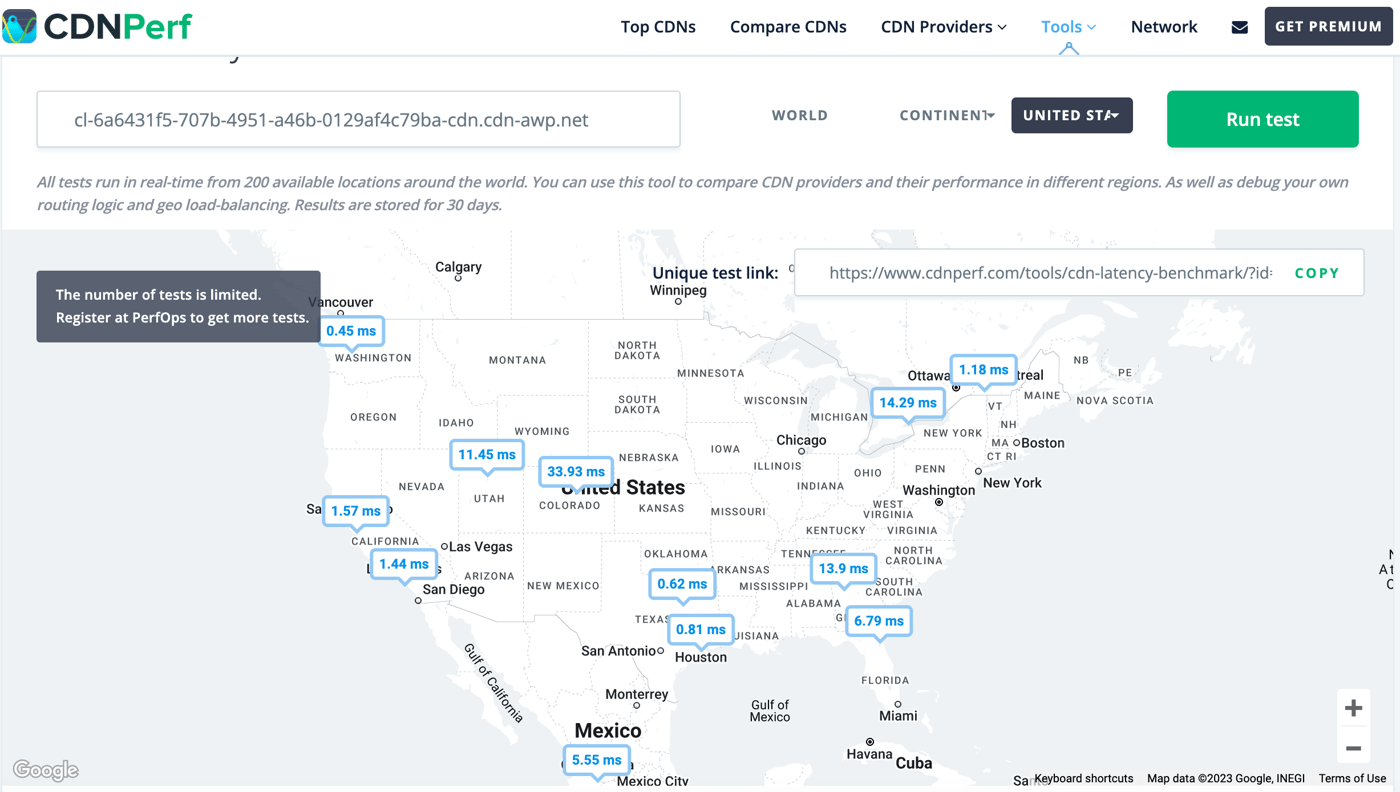Focus the CDN hostname input field
Viewport: 1400px width, 792px height.
[x=358, y=119]
